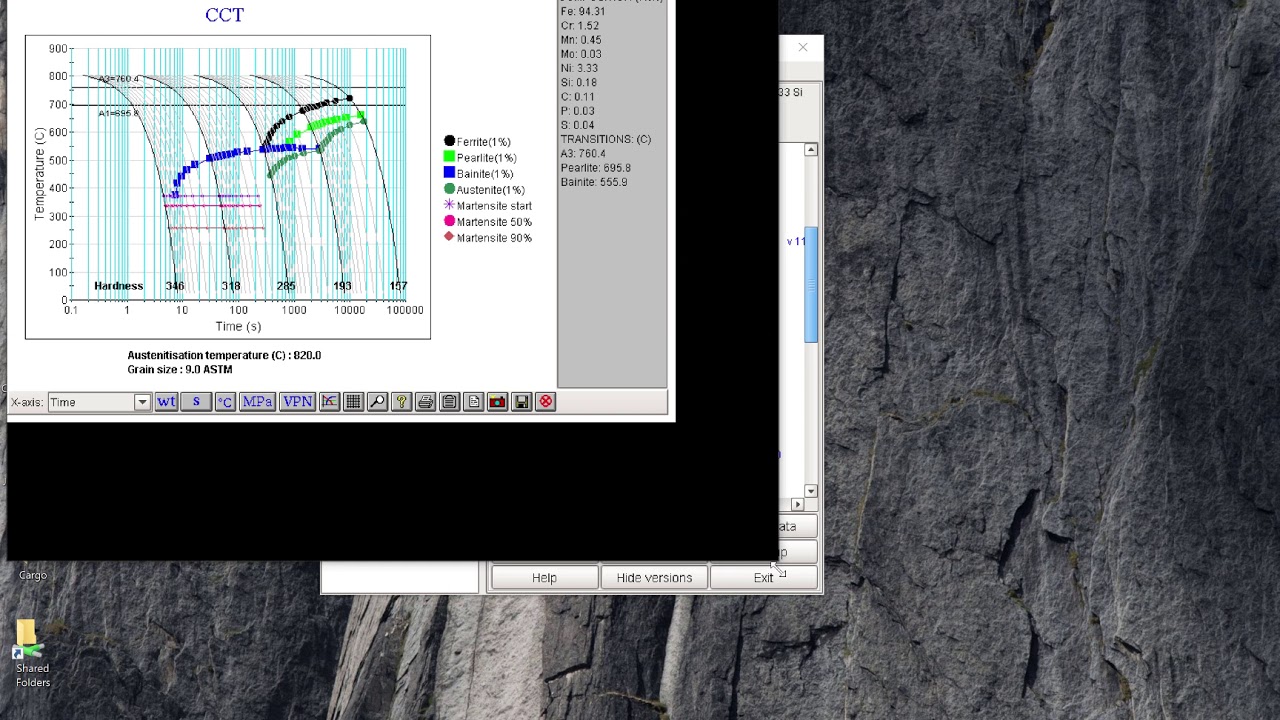1280x720 pixels.
Task: Click the vertical scrollbar thumb in background window
Action: (x=810, y=285)
